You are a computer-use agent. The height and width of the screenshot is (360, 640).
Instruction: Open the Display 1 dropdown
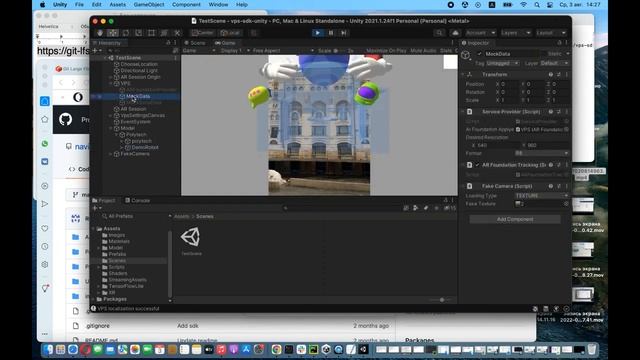(x=234, y=51)
